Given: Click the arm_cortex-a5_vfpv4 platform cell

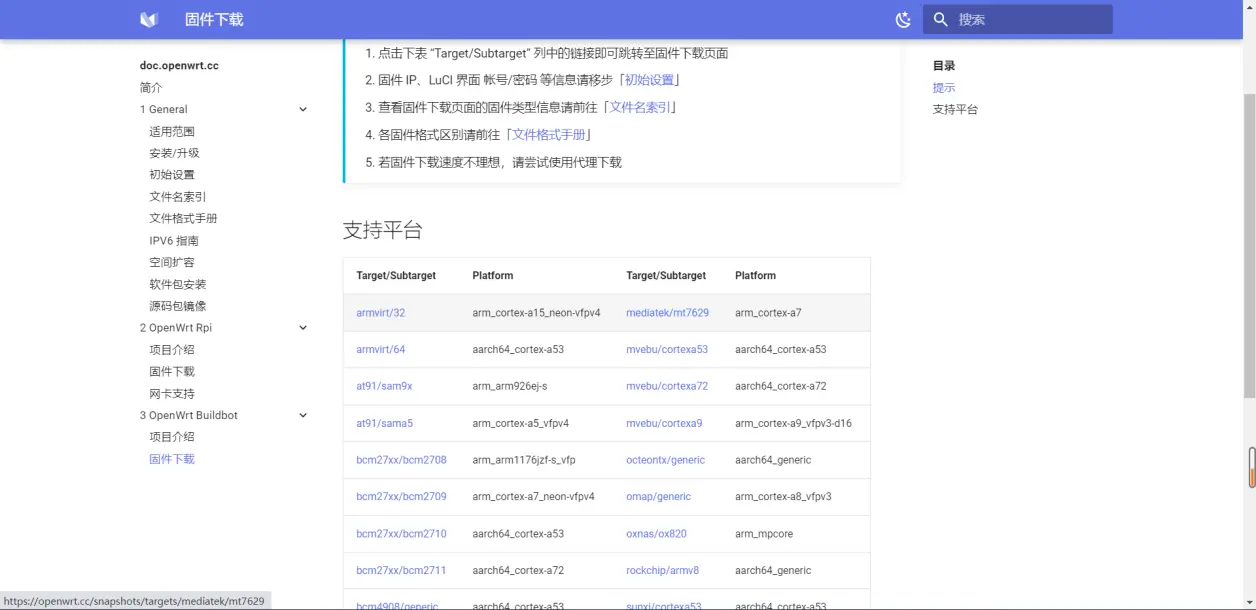Looking at the screenshot, I should [520, 423].
